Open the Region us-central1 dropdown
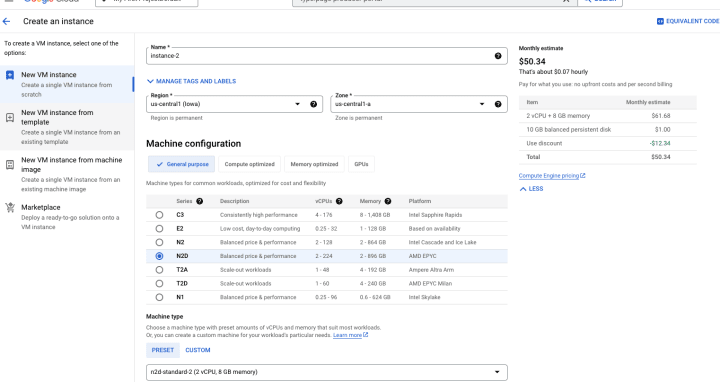The width and height of the screenshot is (720, 382). coord(234,104)
